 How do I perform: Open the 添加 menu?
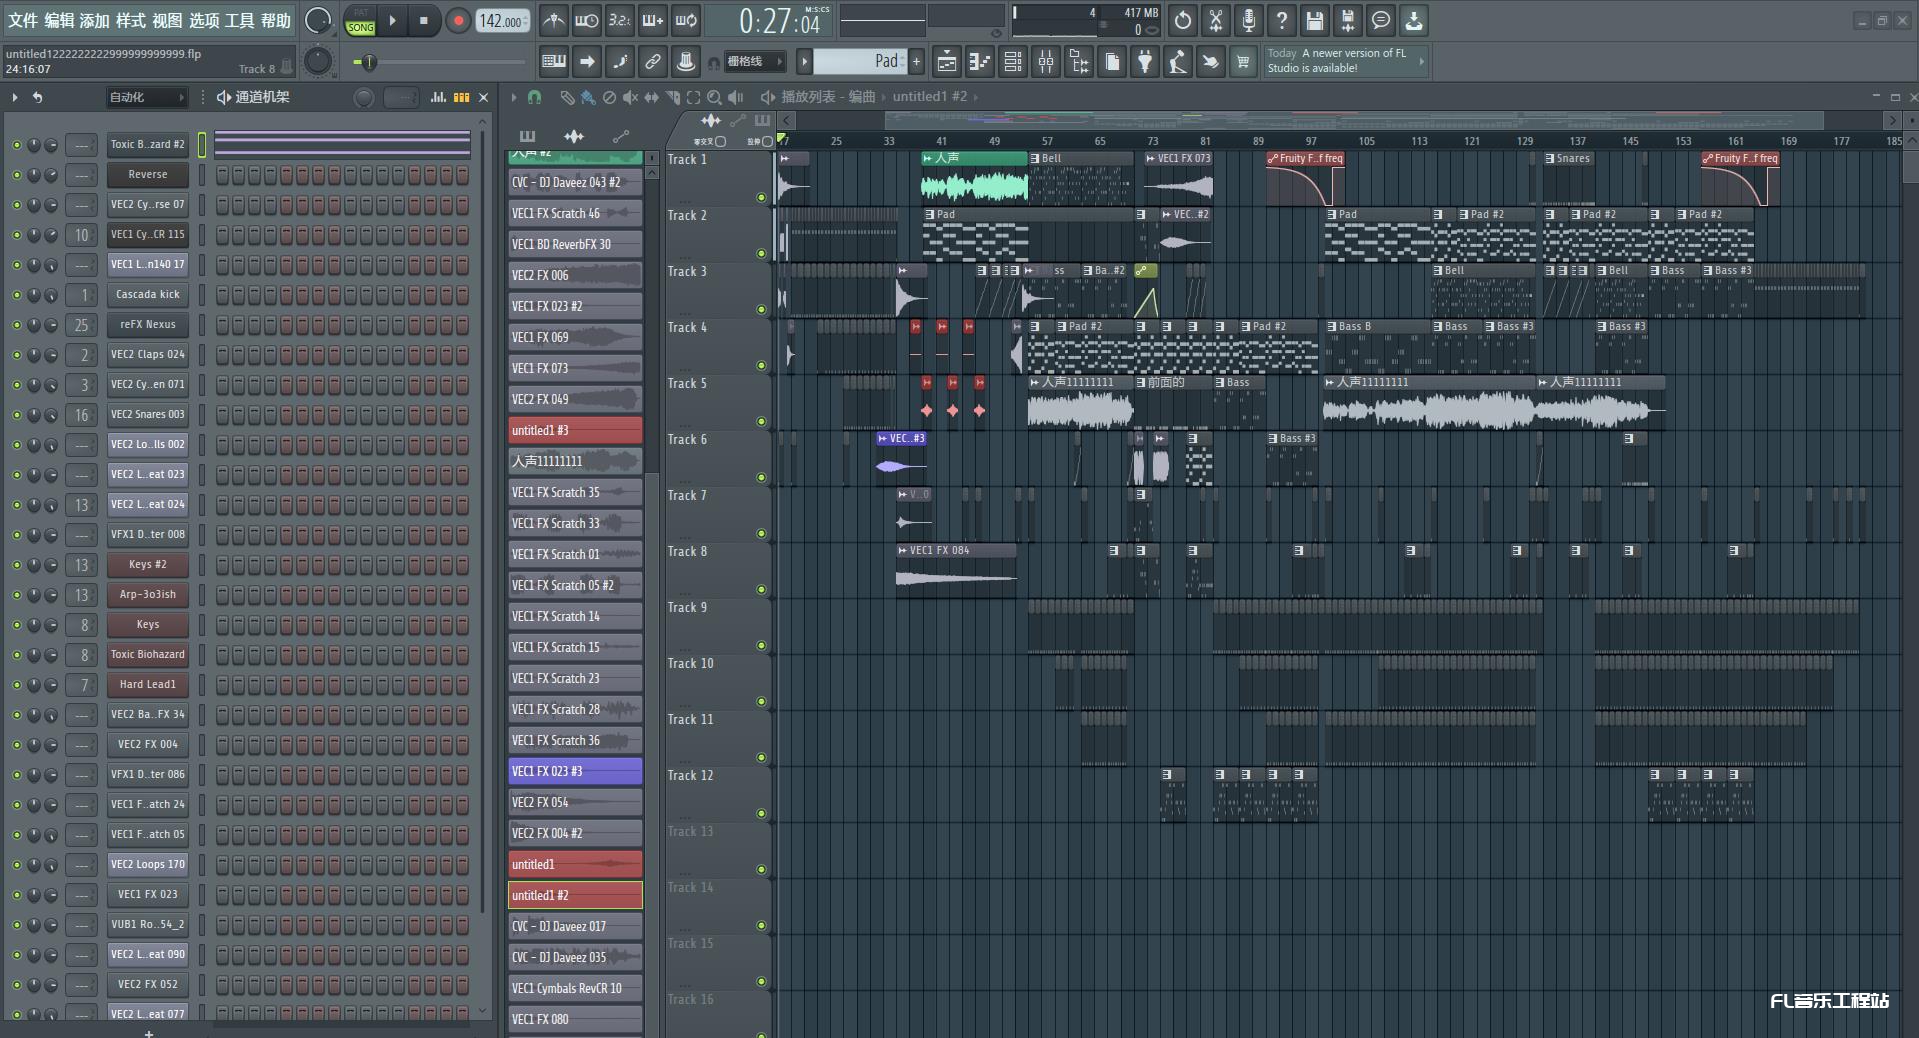coord(95,20)
